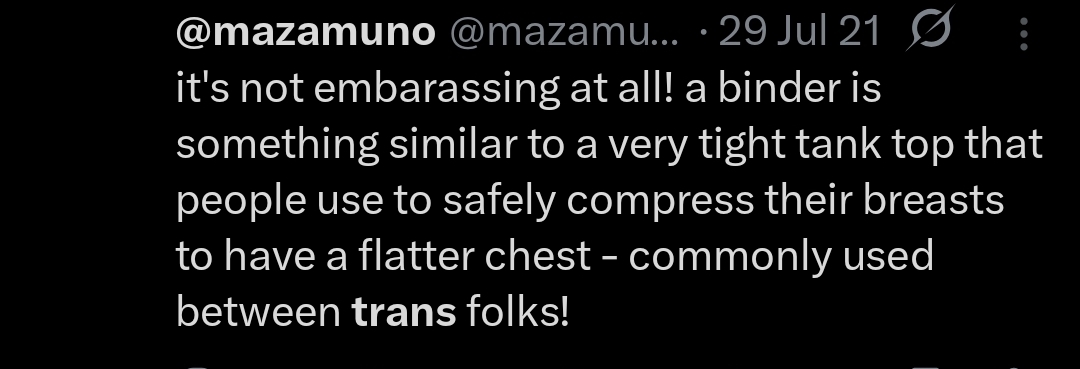Tap the cut-off reply icon under tweet
1080x369 pixels.
(x=198, y=367)
